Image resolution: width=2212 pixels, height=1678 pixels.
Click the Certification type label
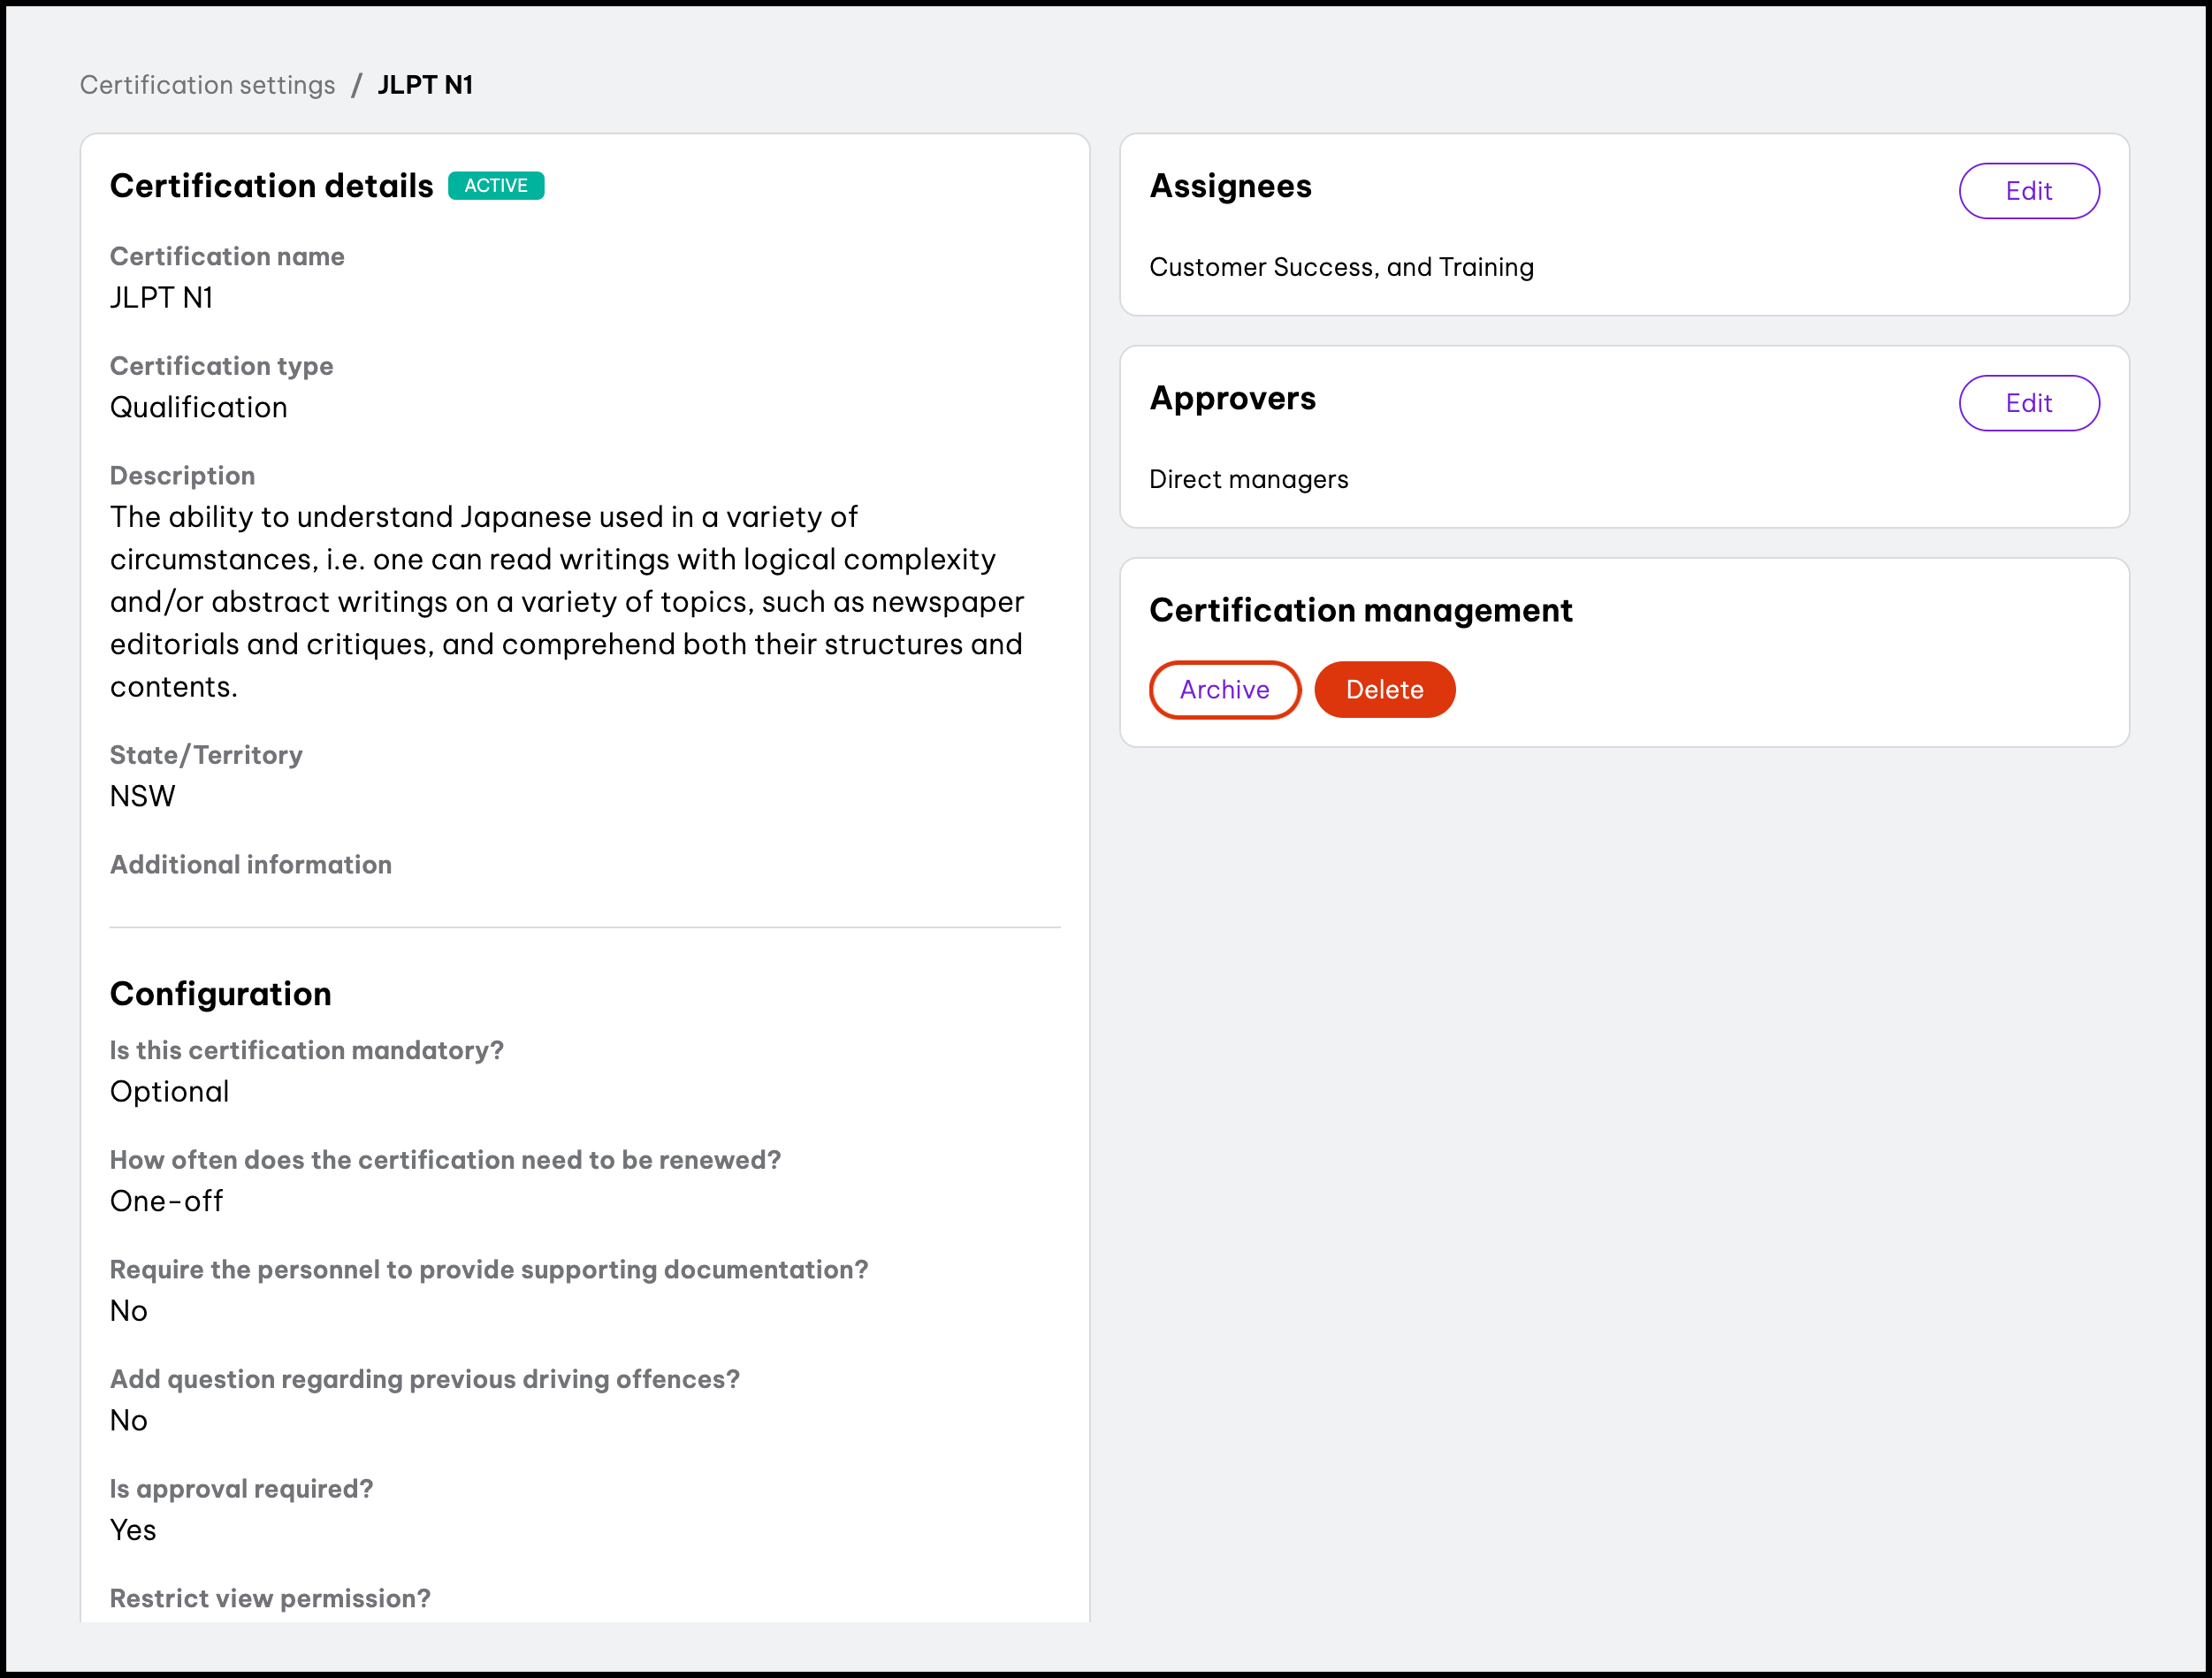(222, 366)
